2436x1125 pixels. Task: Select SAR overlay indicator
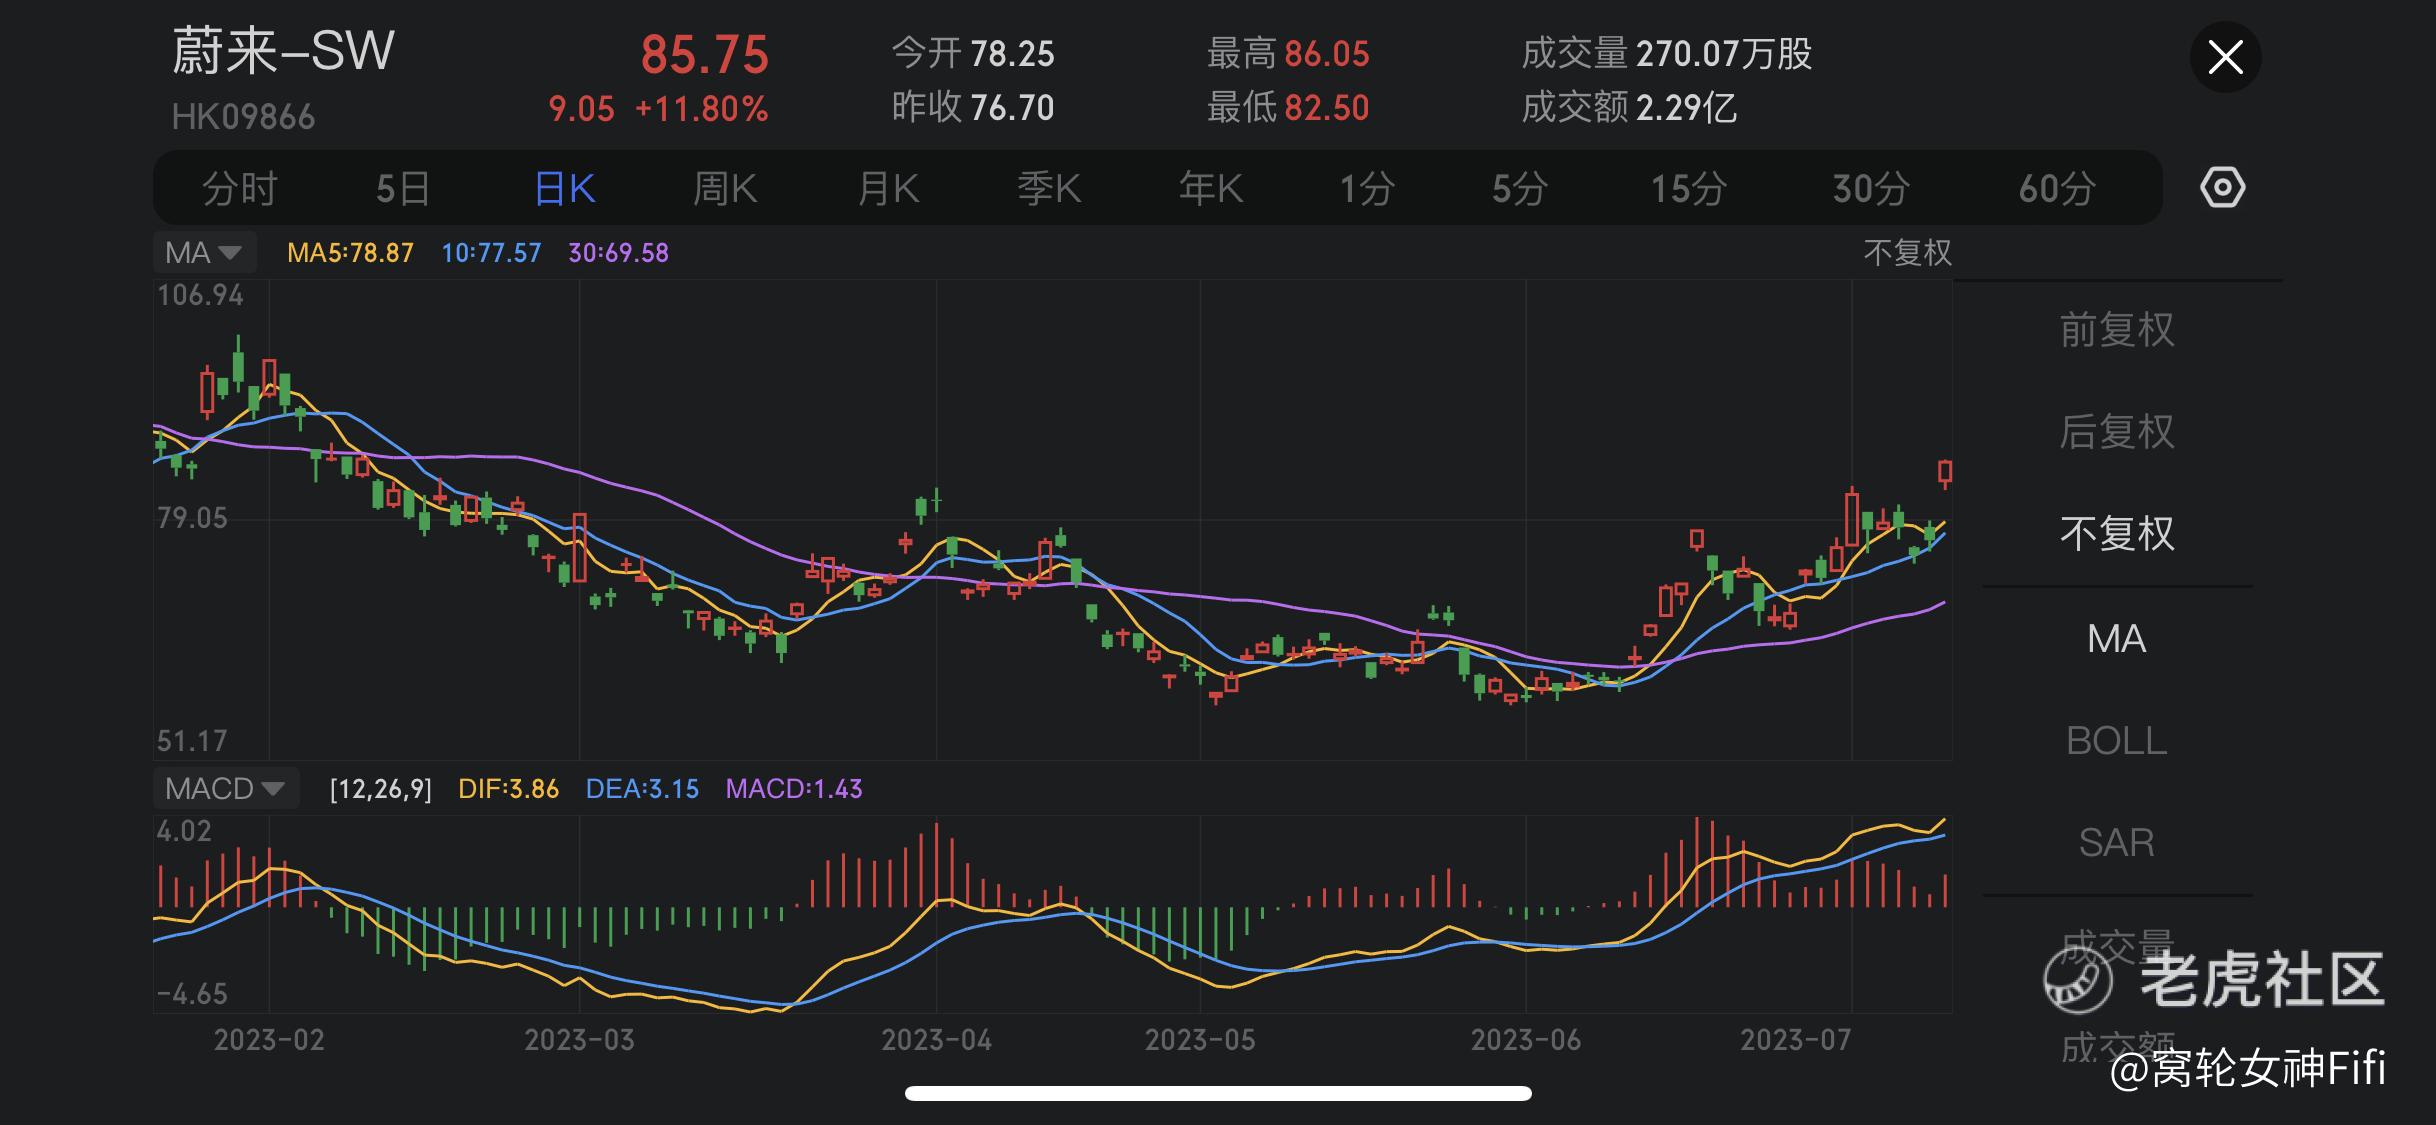2117,843
